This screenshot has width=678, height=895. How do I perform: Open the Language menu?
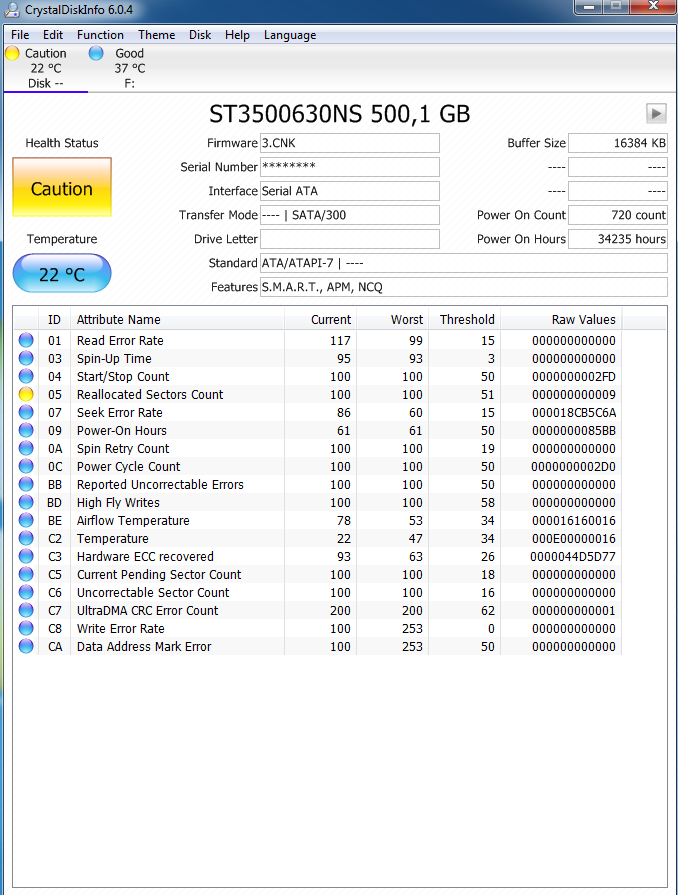[290, 35]
